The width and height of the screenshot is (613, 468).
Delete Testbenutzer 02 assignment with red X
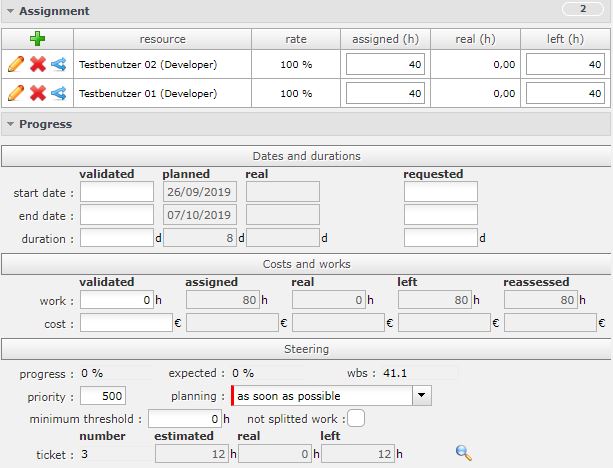pos(37,65)
